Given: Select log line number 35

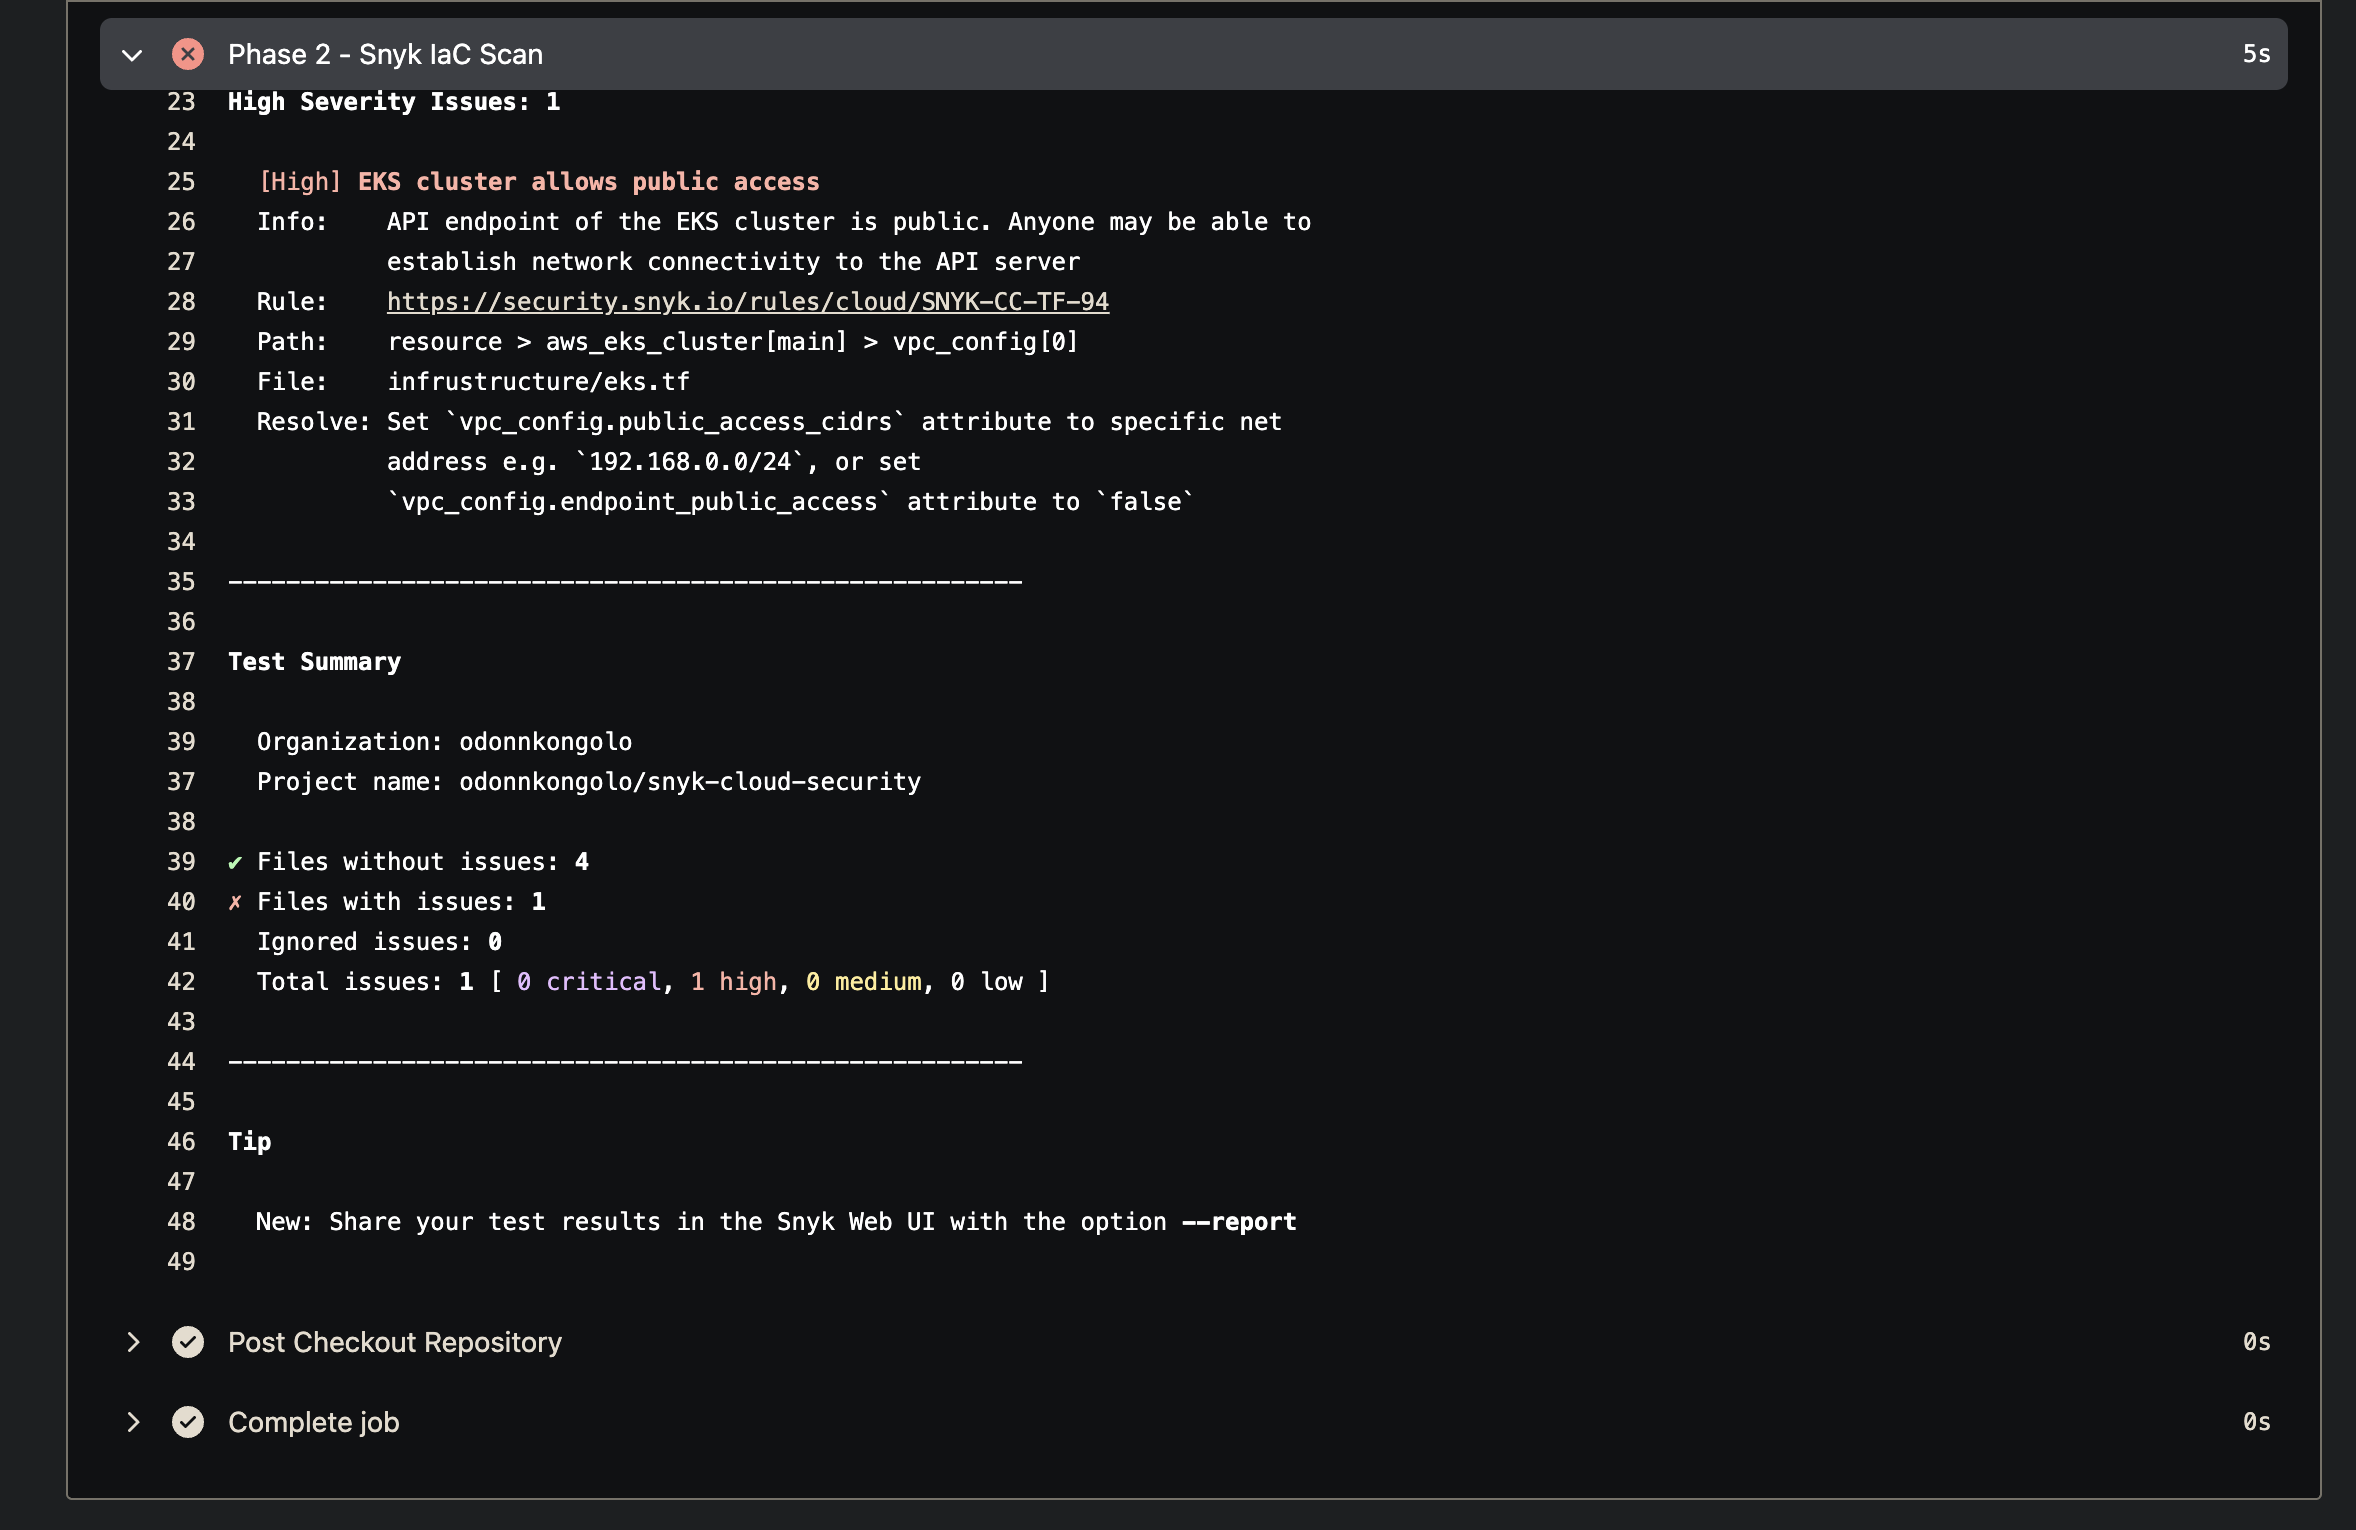Looking at the screenshot, I should coord(181,582).
